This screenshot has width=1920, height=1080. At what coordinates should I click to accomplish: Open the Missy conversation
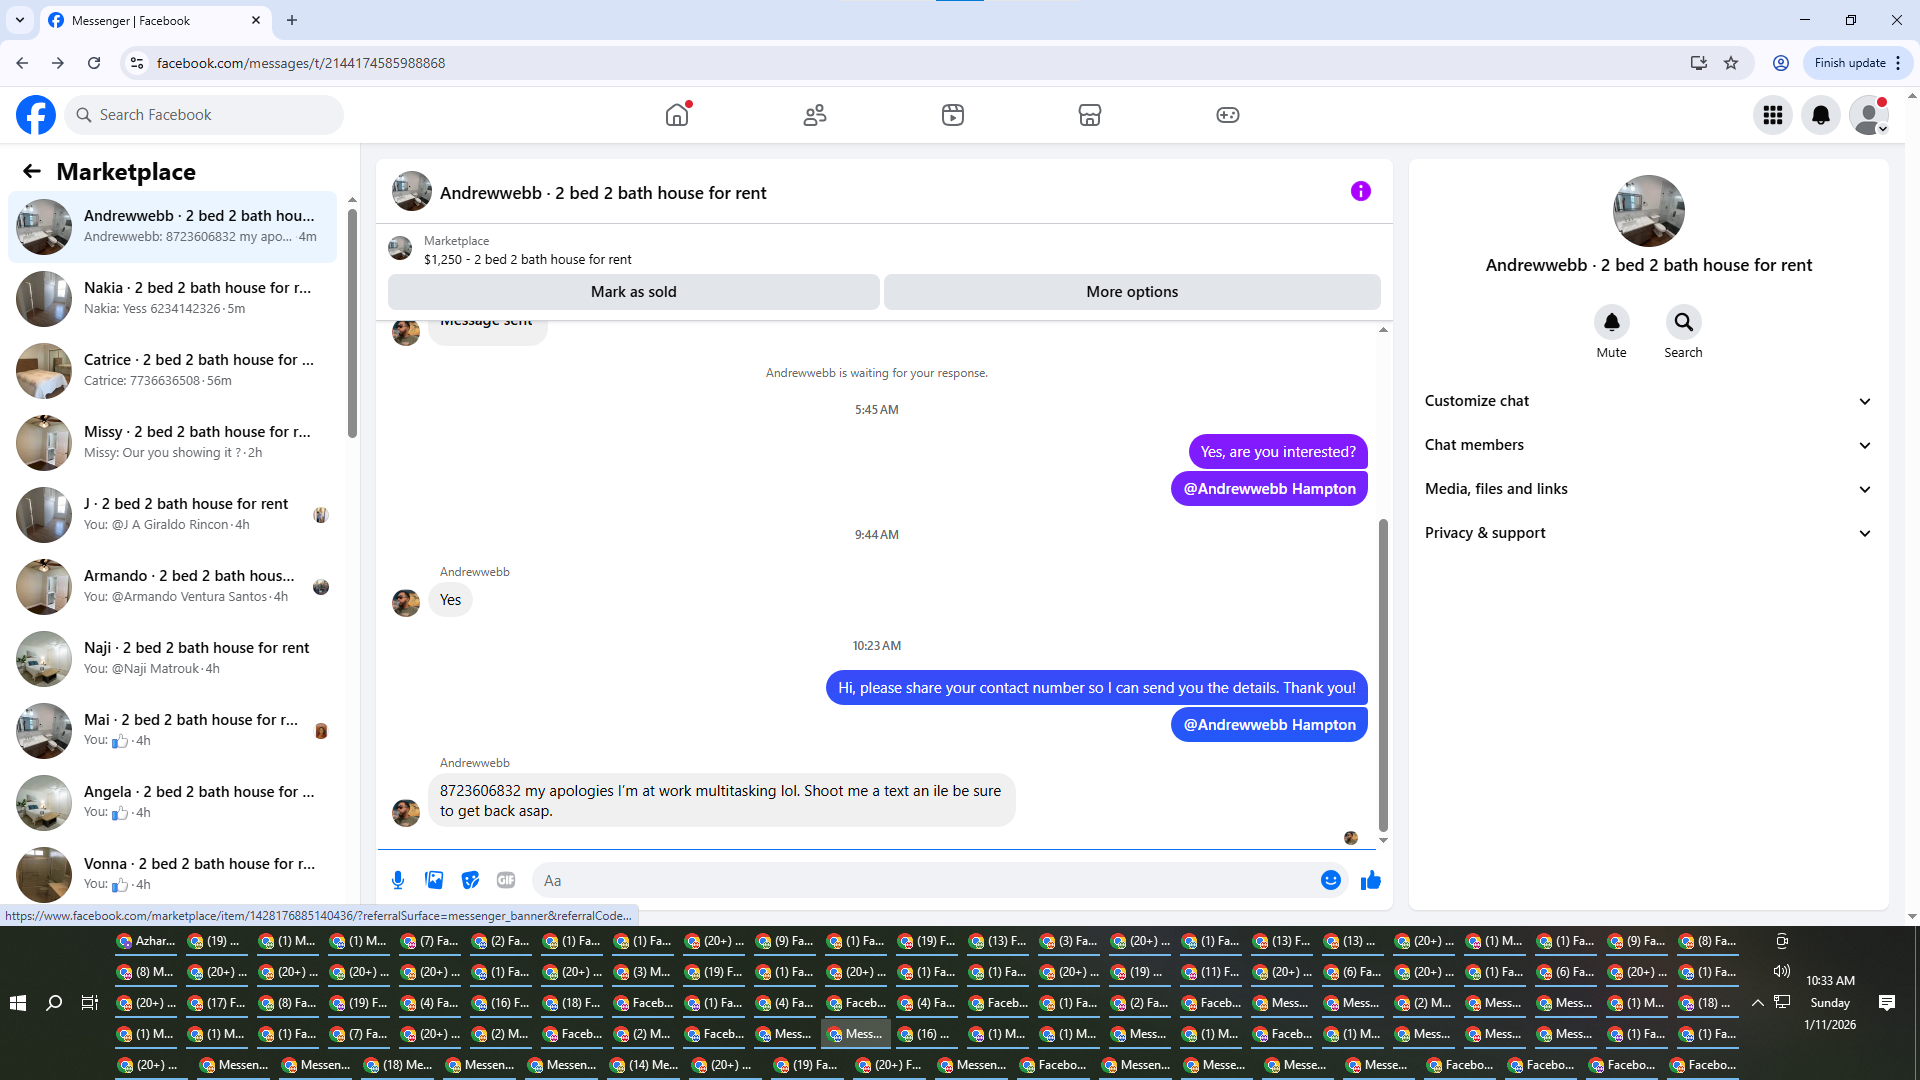(172, 443)
